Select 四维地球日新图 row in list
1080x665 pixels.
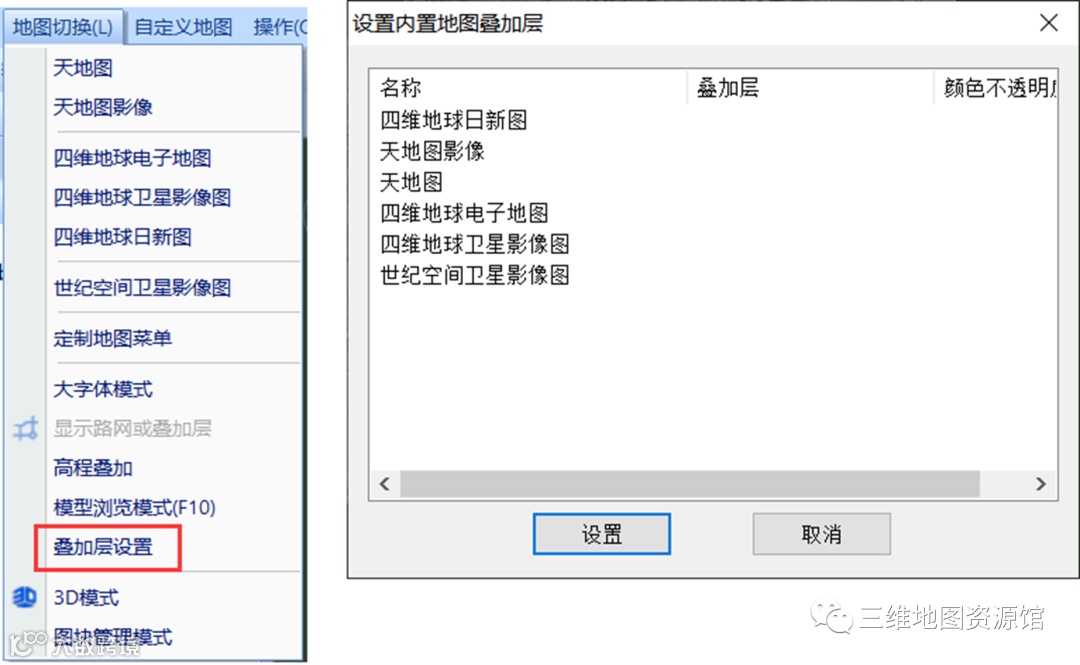tap(713, 120)
